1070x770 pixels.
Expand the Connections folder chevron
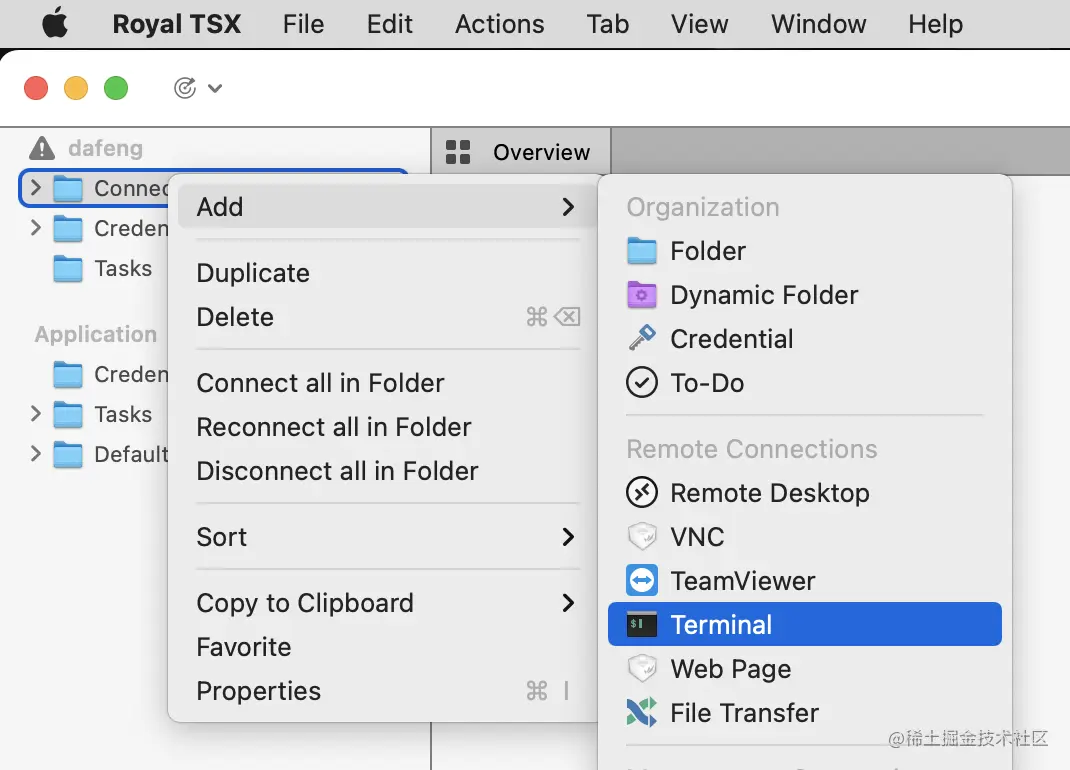pos(36,187)
